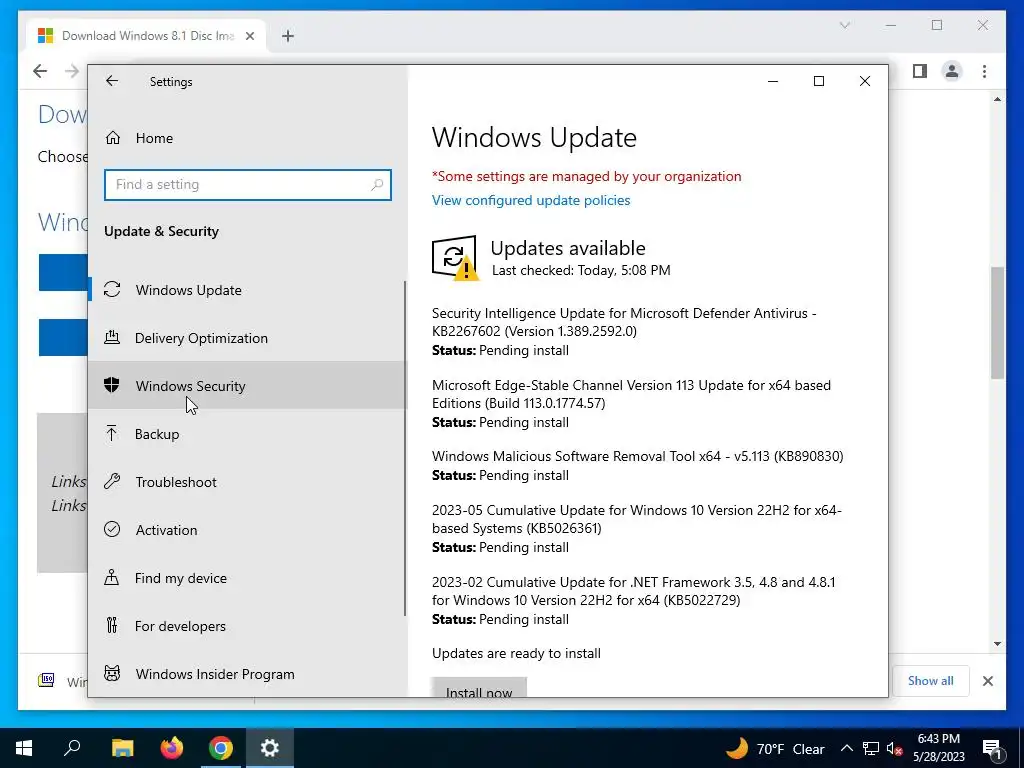
Task: Close the Download Windows 8.1 Disc Image tab
Action: [249, 36]
